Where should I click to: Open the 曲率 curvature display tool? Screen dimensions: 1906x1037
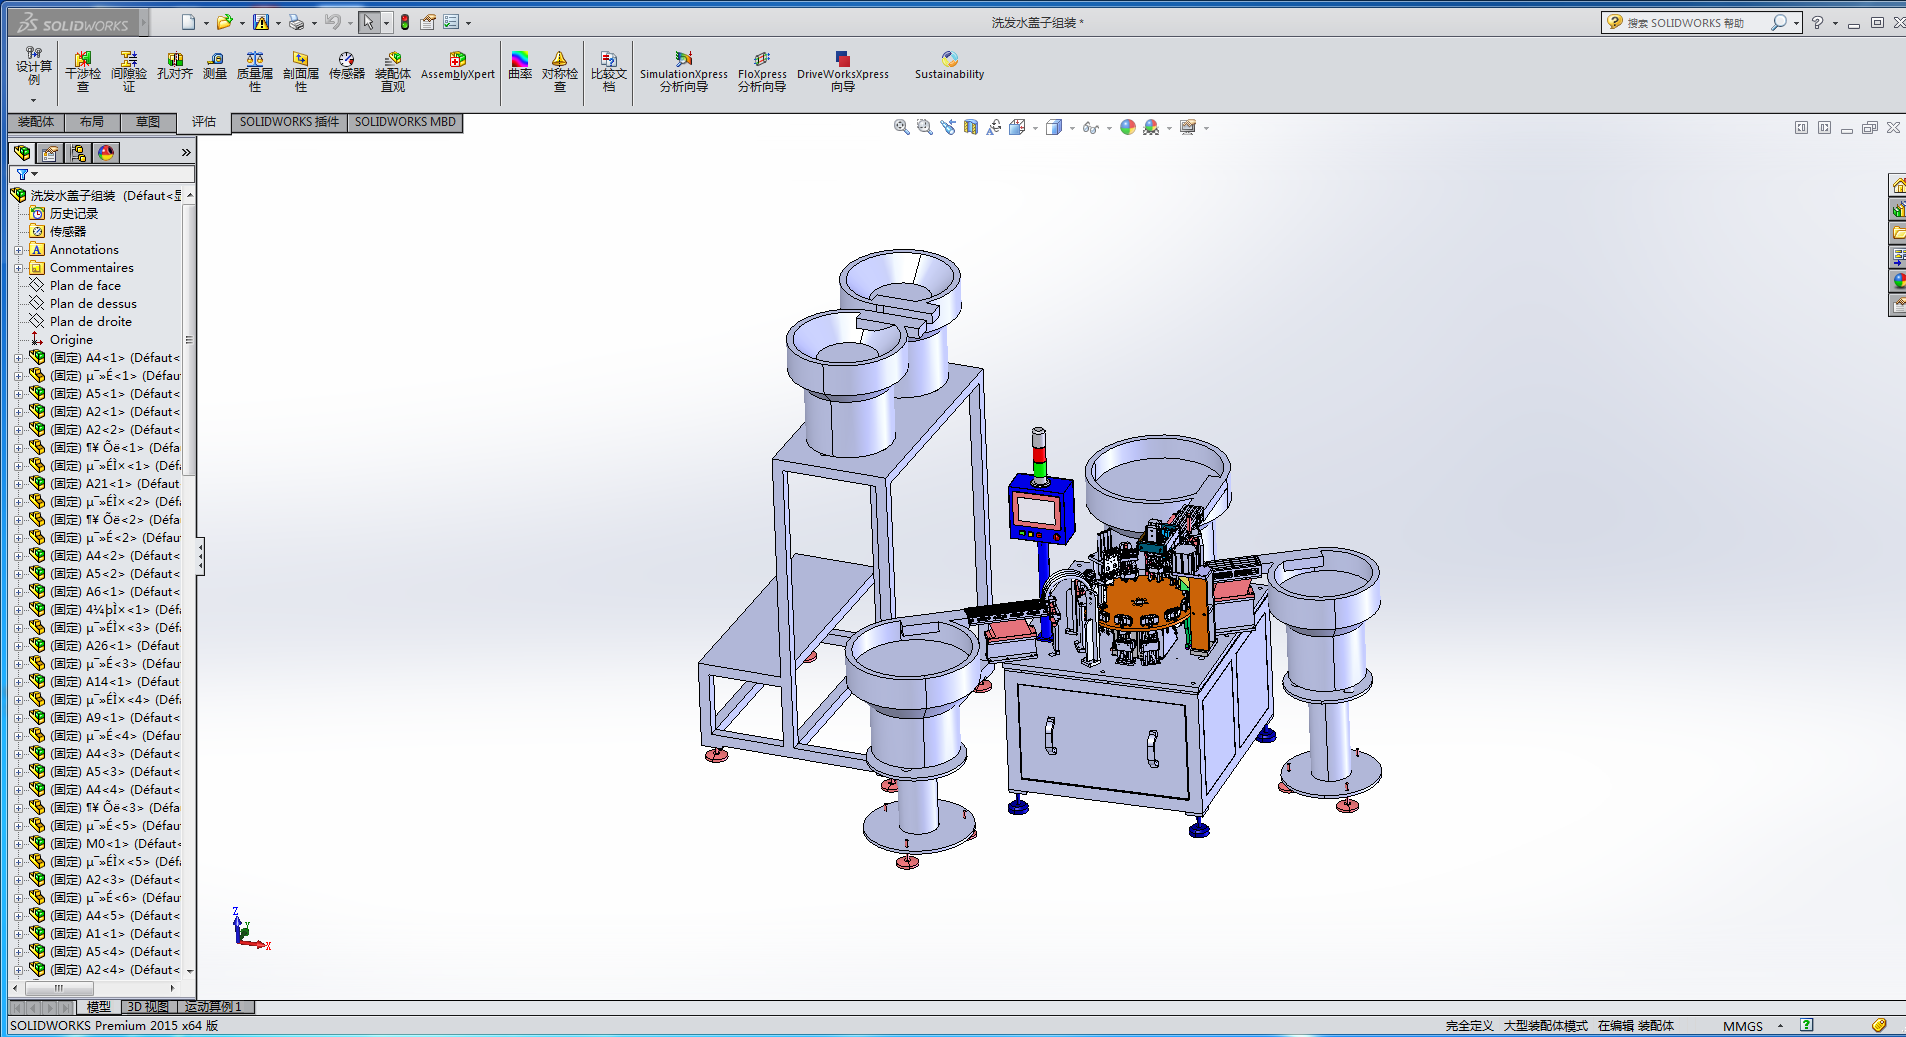[x=520, y=66]
